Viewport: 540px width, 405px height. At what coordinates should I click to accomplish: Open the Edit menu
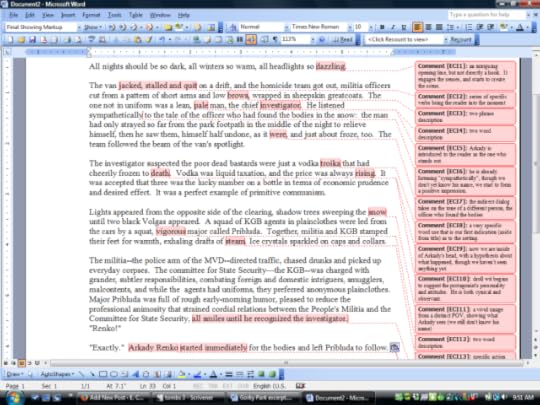(x=30, y=15)
